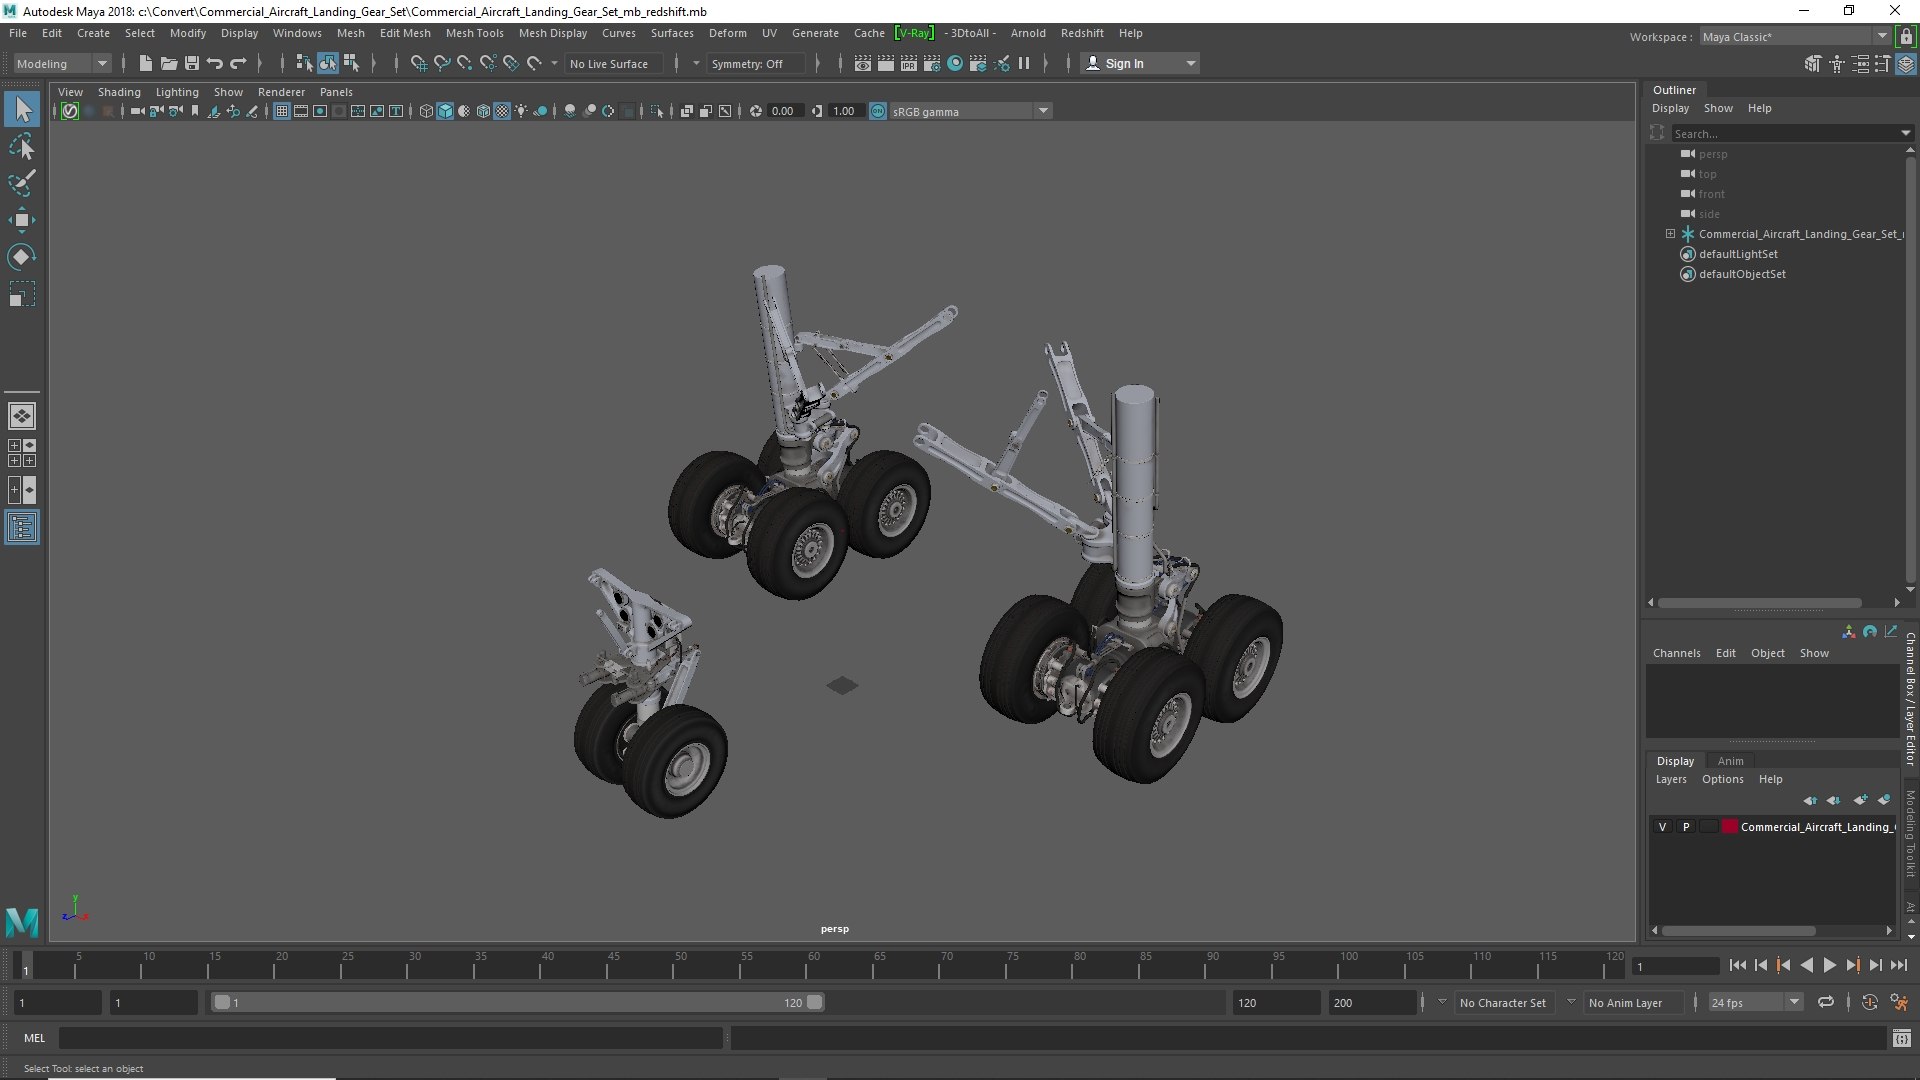Switch to single perspective pane layout
The width and height of the screenshot is (1920, 1080).
pos(22,416)
